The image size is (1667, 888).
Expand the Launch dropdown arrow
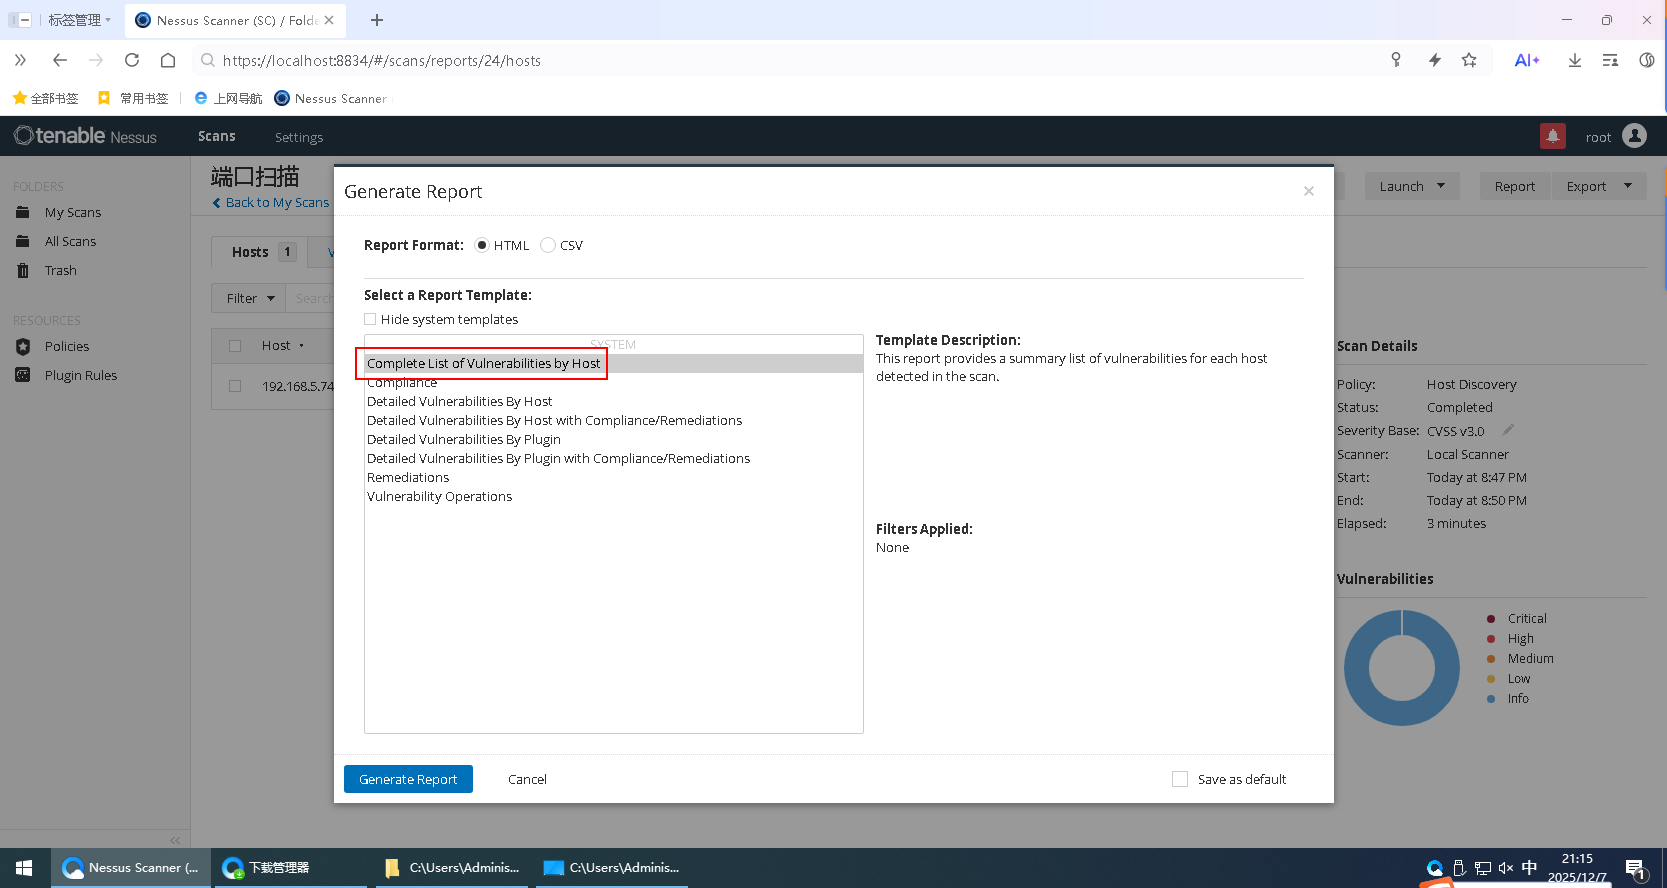point(1441,186)
